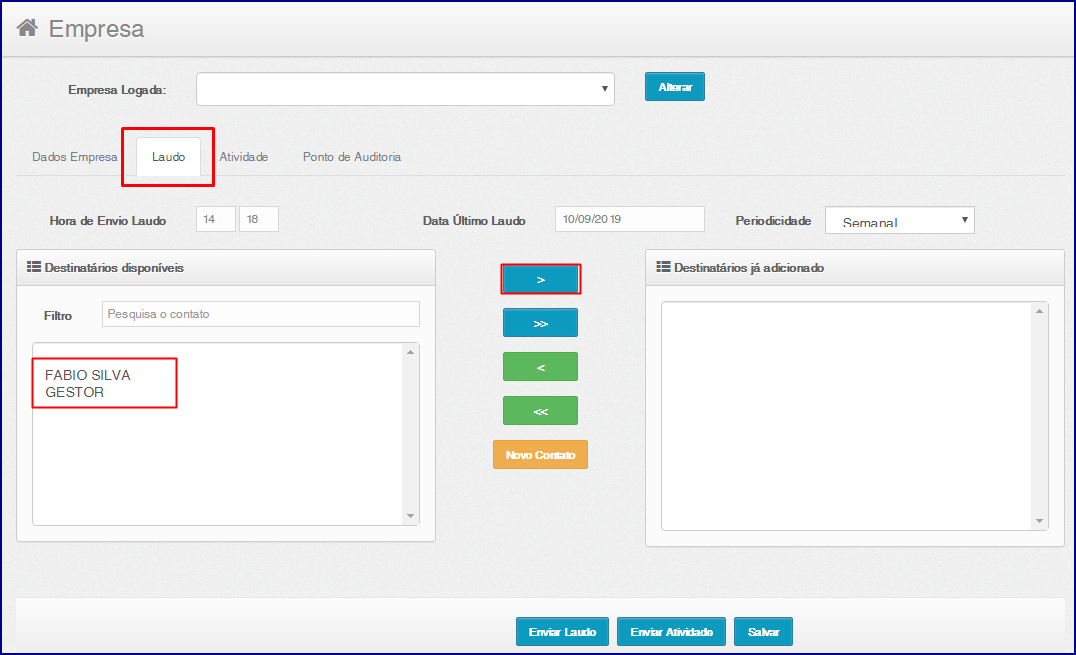Remove all recipients with the << button
The width and height of the screenshot is (1076, 655).
[540, 411]
